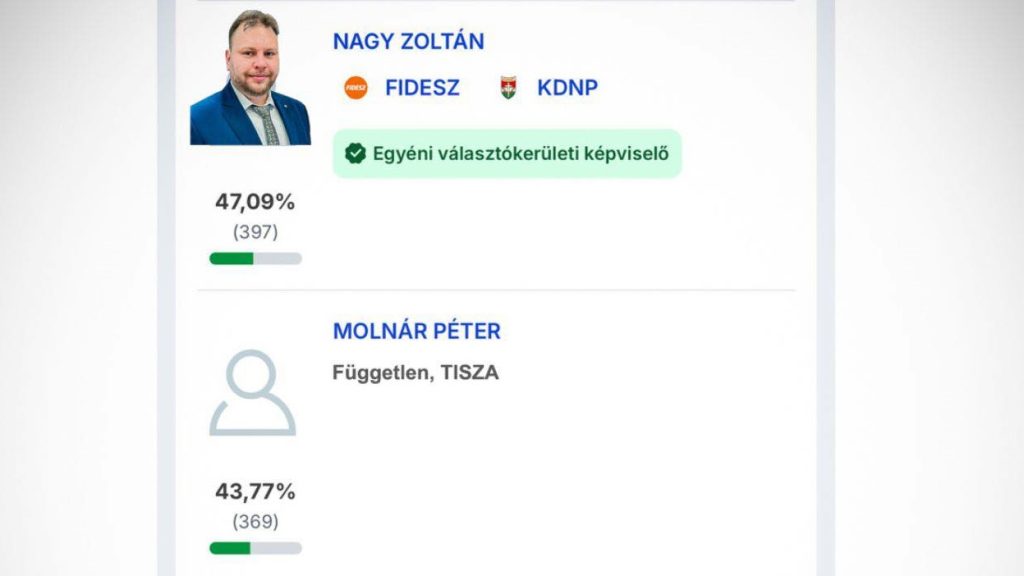Screen dimensions: 1024x576
Task: Open the NAGY ZOLTÁN candidate name link
Action: (x=408, y=41)
